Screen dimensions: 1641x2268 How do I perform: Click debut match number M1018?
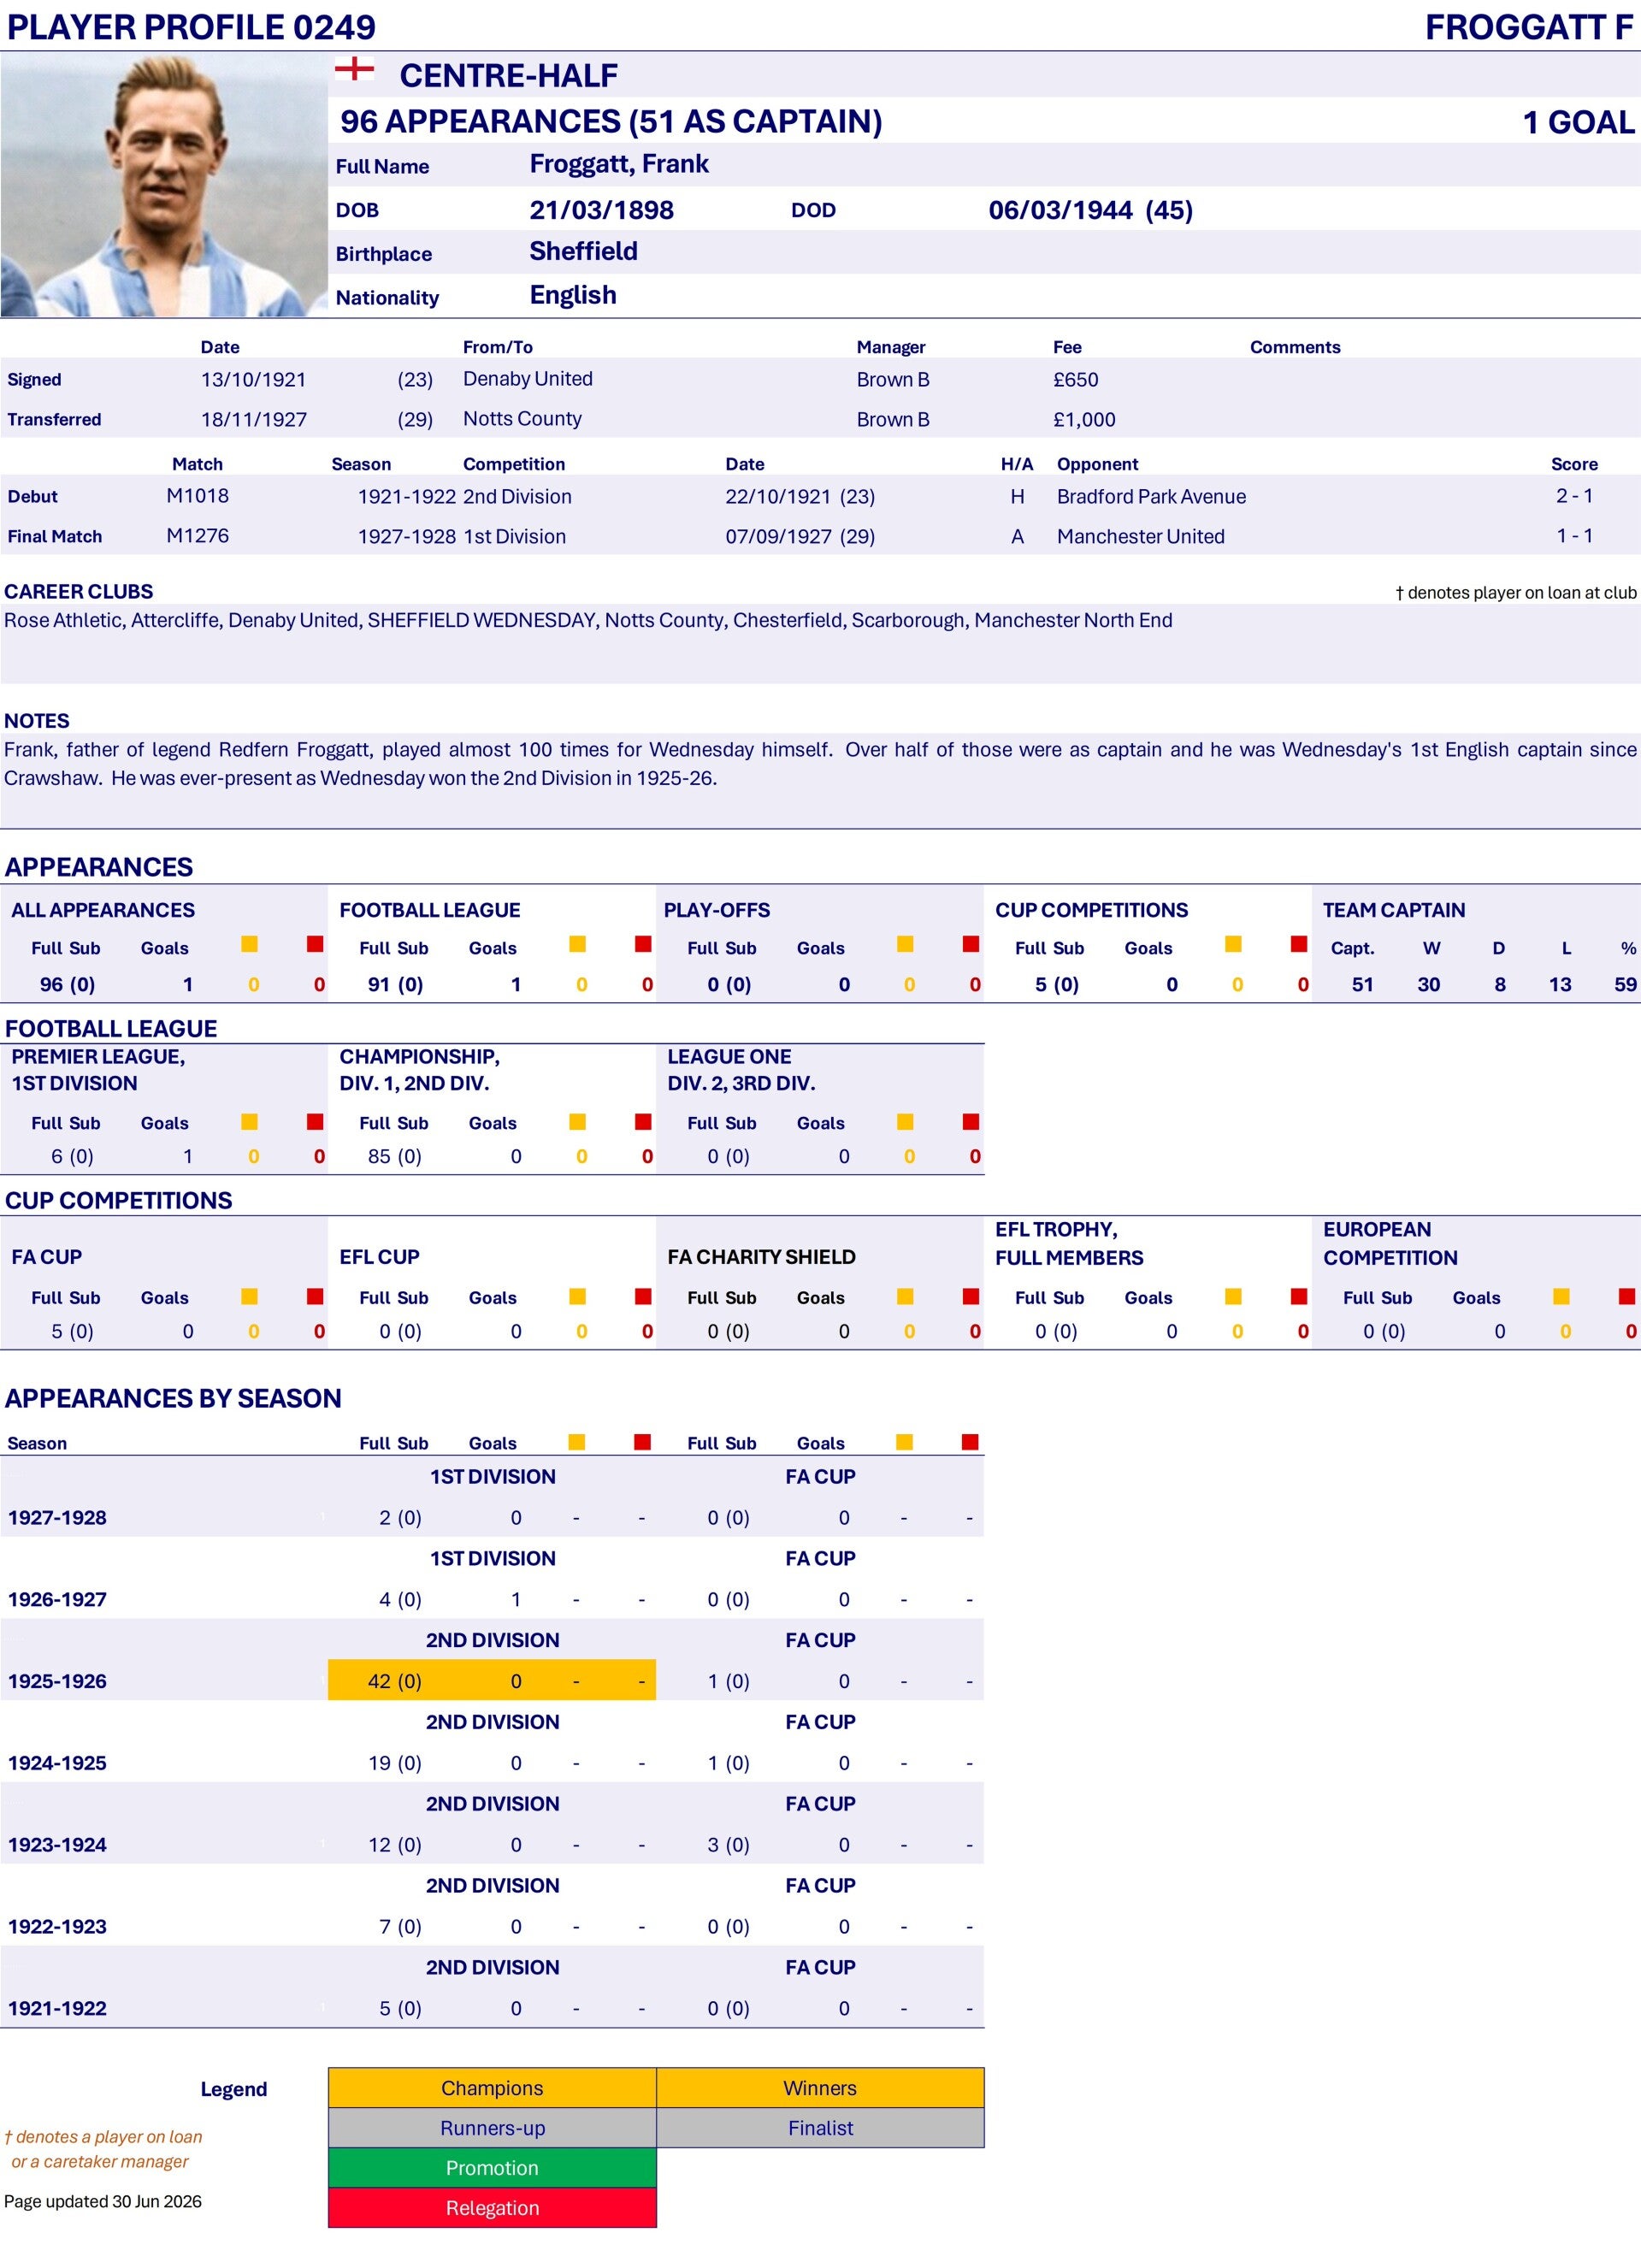197,496
